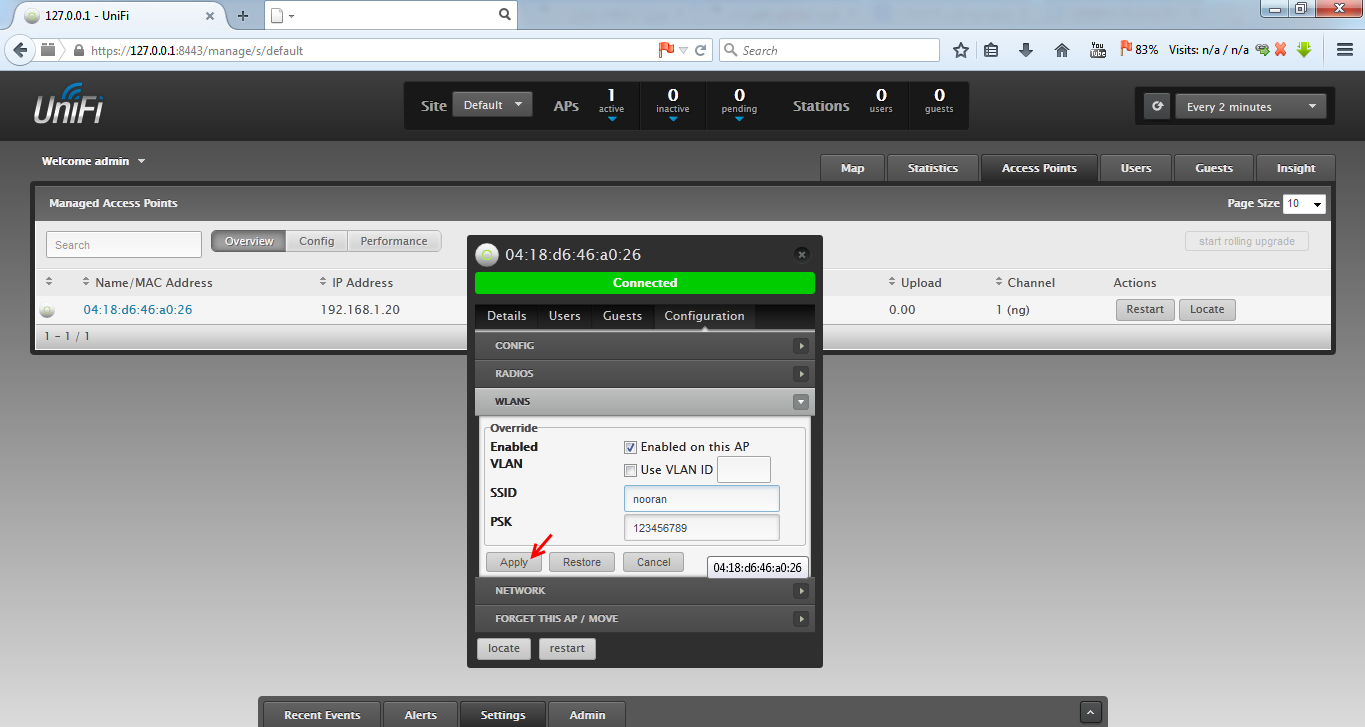Open the 04:18:d6:46:a0:26 link in the table
Viewport: 1365px width, 727px height.
138,310
